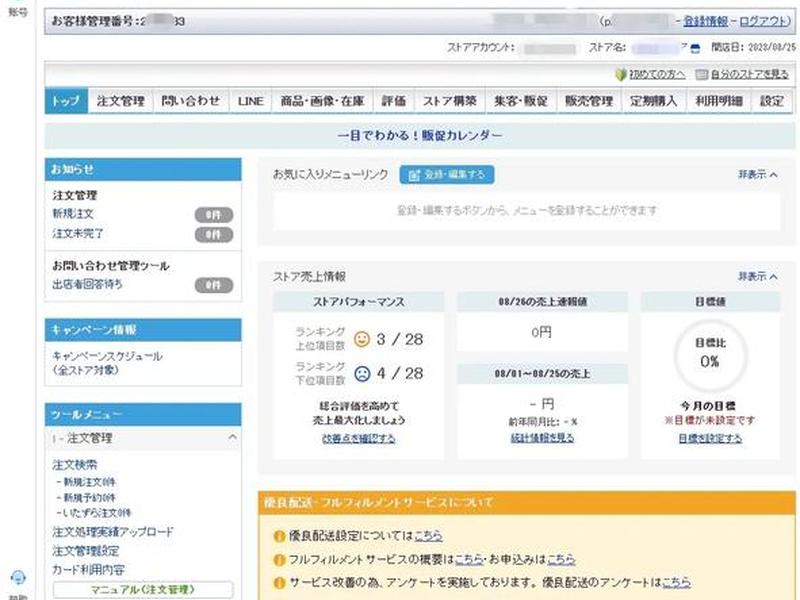Collapse the 1 - 注文管理 tool menu
The width and height of the screenshot is (800, 600).
pos(143,438)
